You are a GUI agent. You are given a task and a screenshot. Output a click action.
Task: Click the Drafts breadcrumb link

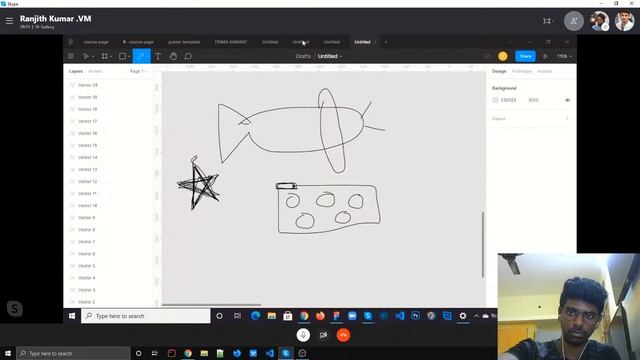[303, 56]
